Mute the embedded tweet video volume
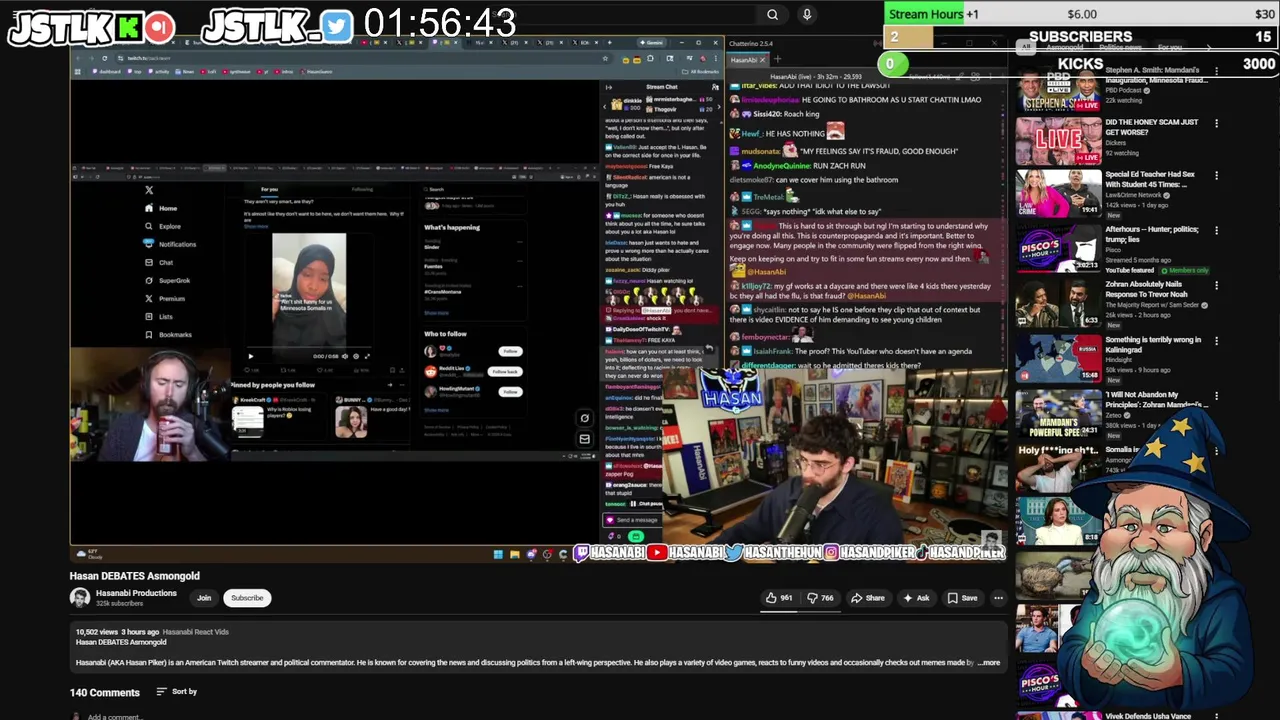 pyautogui.click(x=345, y=356)
